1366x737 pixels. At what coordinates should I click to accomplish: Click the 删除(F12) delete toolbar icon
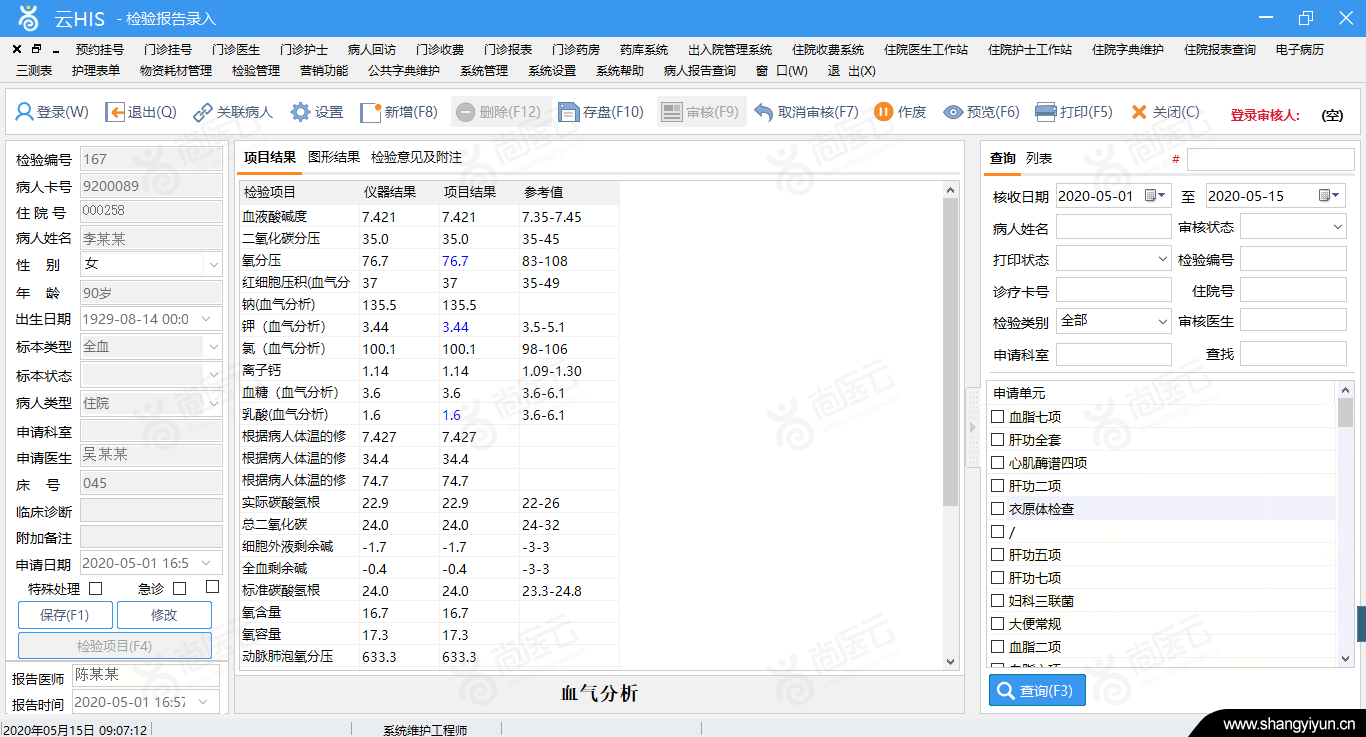(x=465, y=112)
